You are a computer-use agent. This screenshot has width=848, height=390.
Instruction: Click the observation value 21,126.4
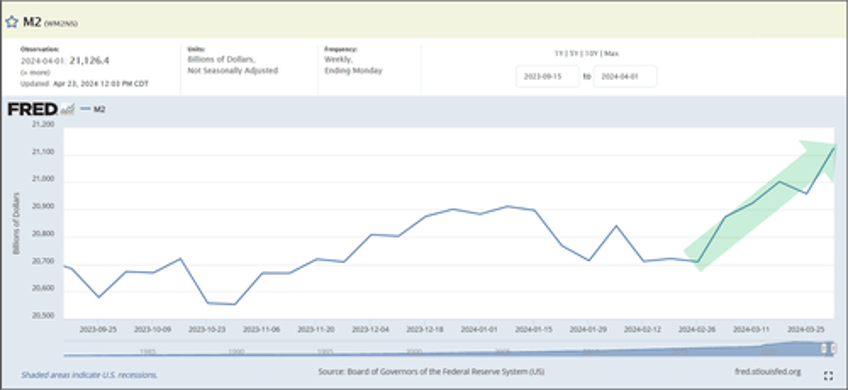pos(89,61)
